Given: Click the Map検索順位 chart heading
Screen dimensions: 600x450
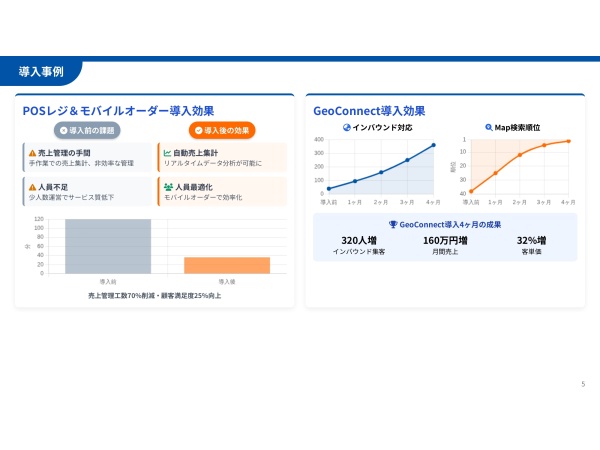Looking at the screenshot, I should (x=517, y=127).
